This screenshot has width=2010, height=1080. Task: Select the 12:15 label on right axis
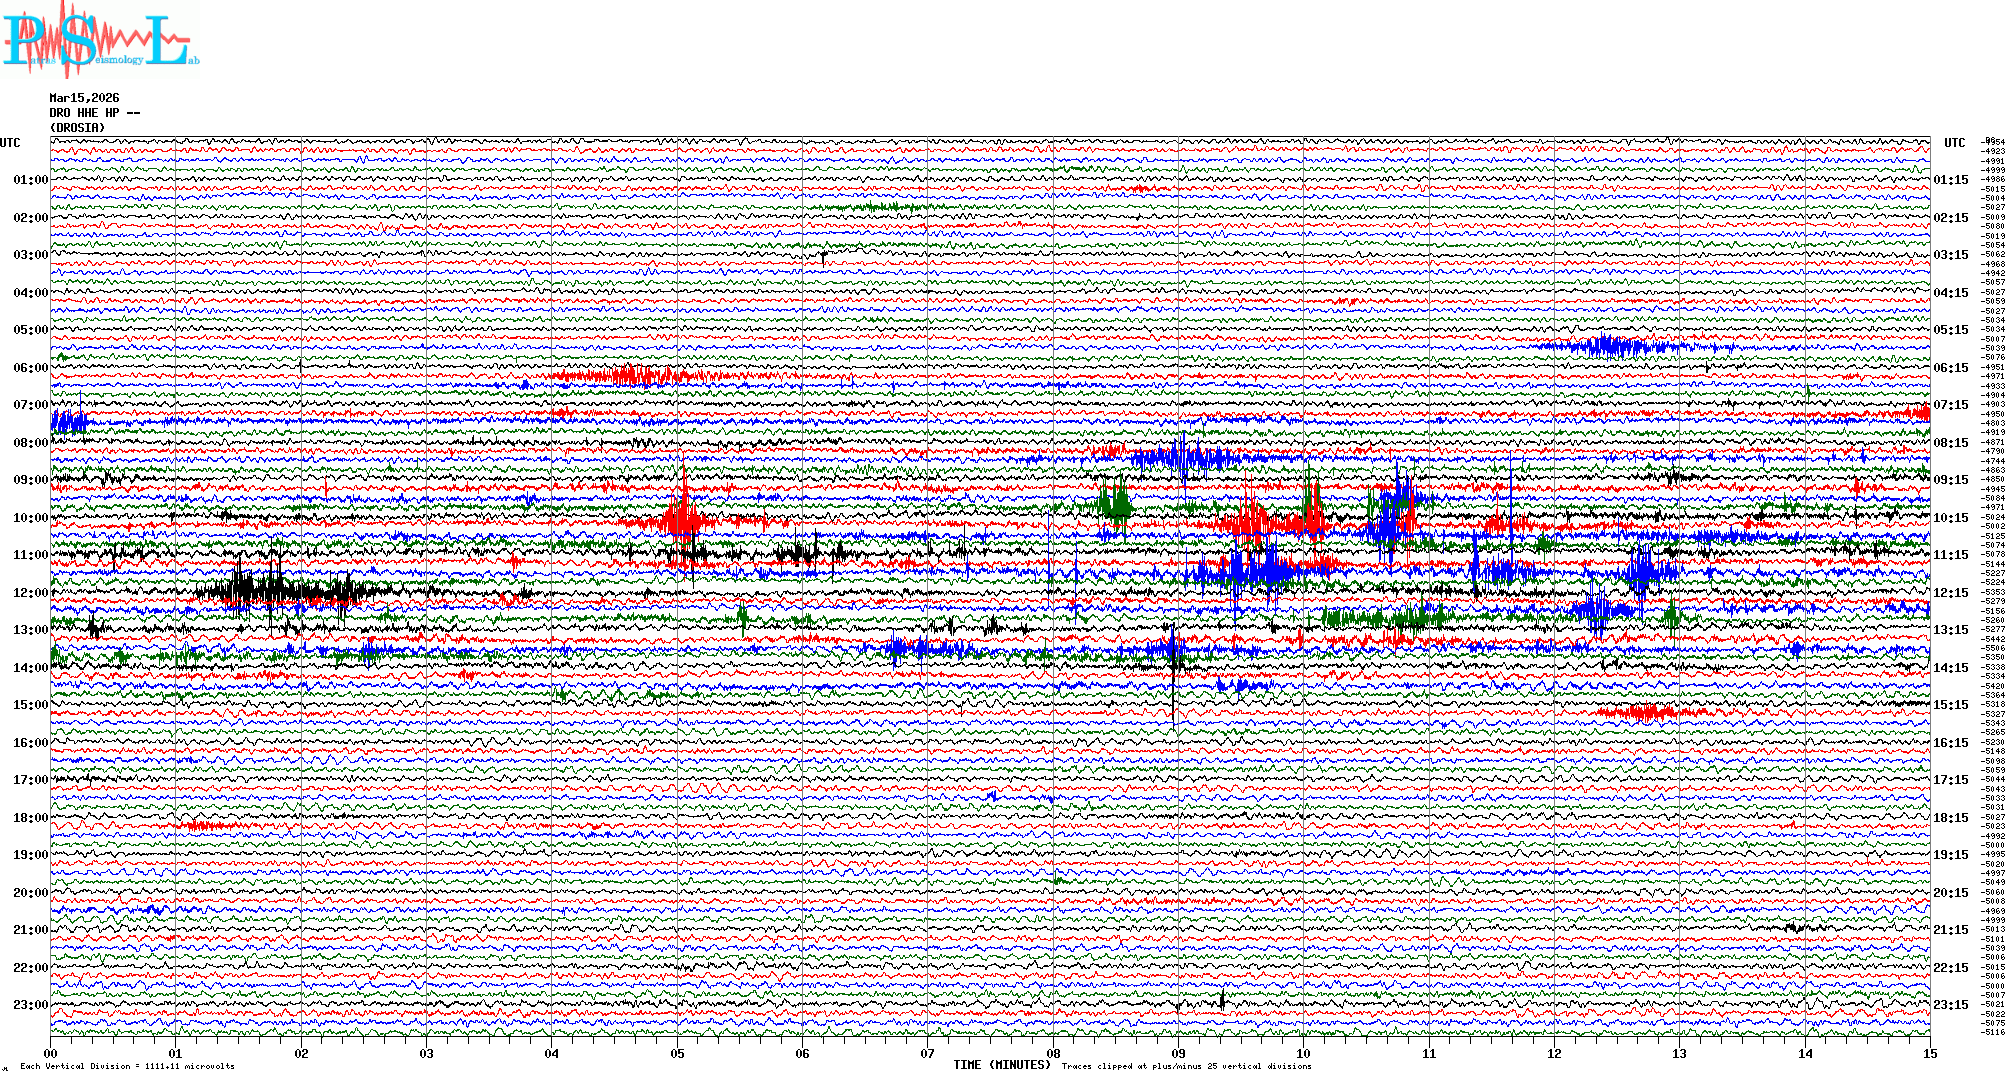point(1951,593)
